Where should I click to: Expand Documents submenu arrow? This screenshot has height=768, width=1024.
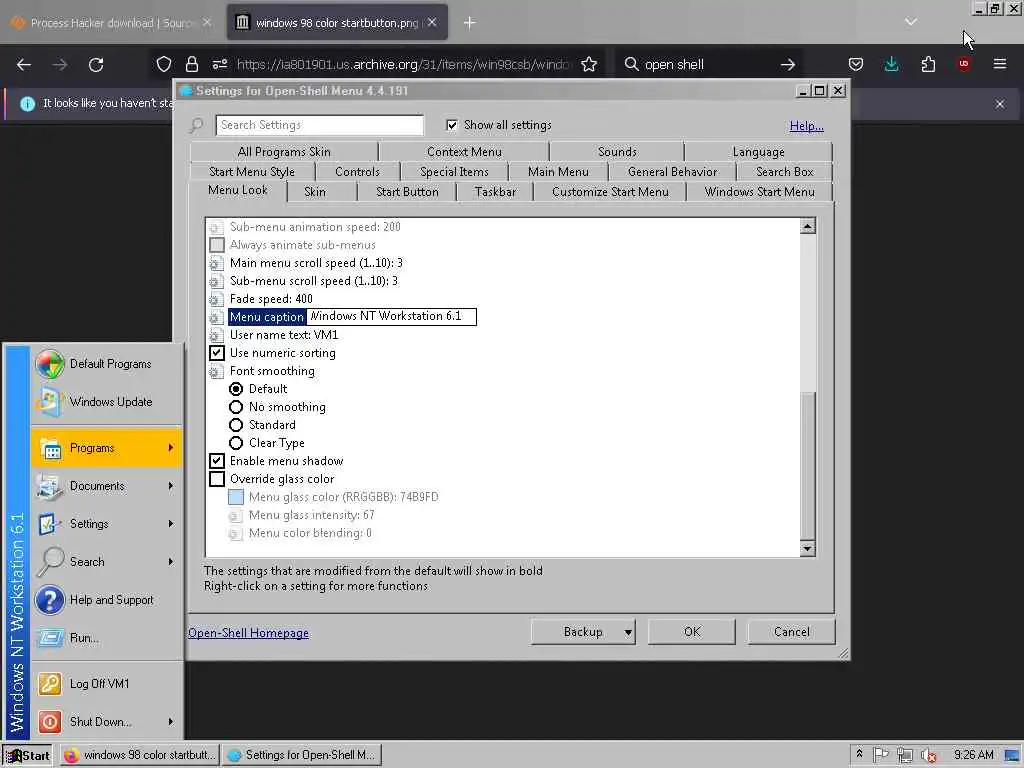coord(171,486)
